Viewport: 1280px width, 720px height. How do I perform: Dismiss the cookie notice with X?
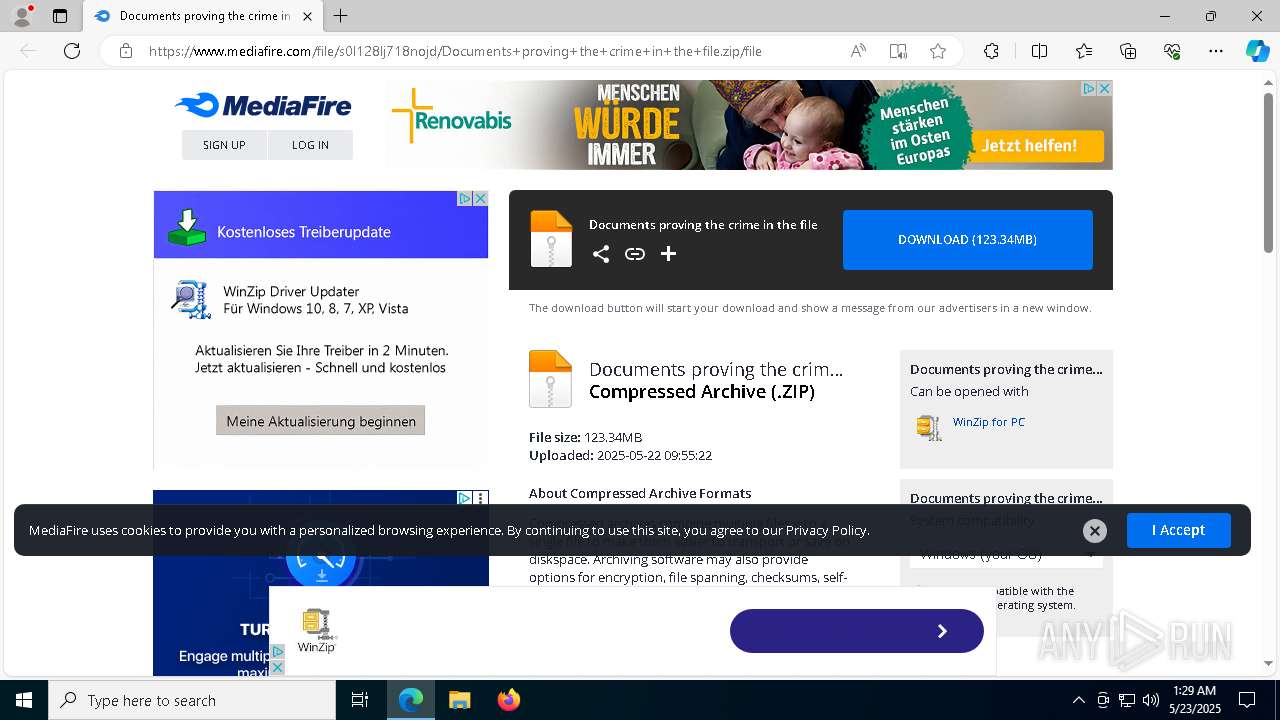[1095, 531]
